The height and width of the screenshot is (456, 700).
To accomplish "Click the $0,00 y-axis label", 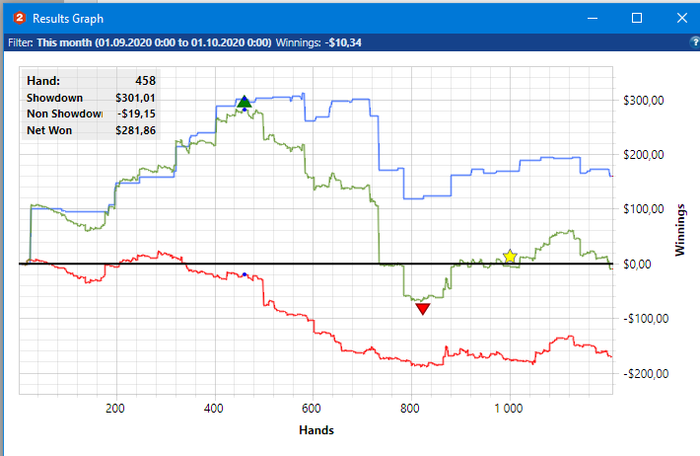I will tap(637, 264).
